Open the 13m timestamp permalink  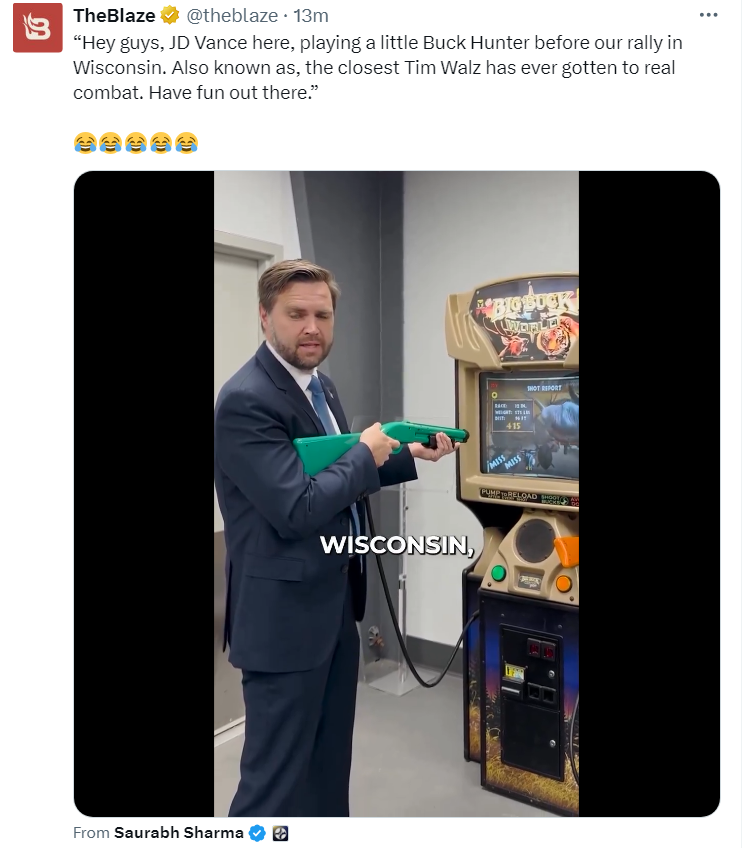pyautogui.click(x=311, y=16)
